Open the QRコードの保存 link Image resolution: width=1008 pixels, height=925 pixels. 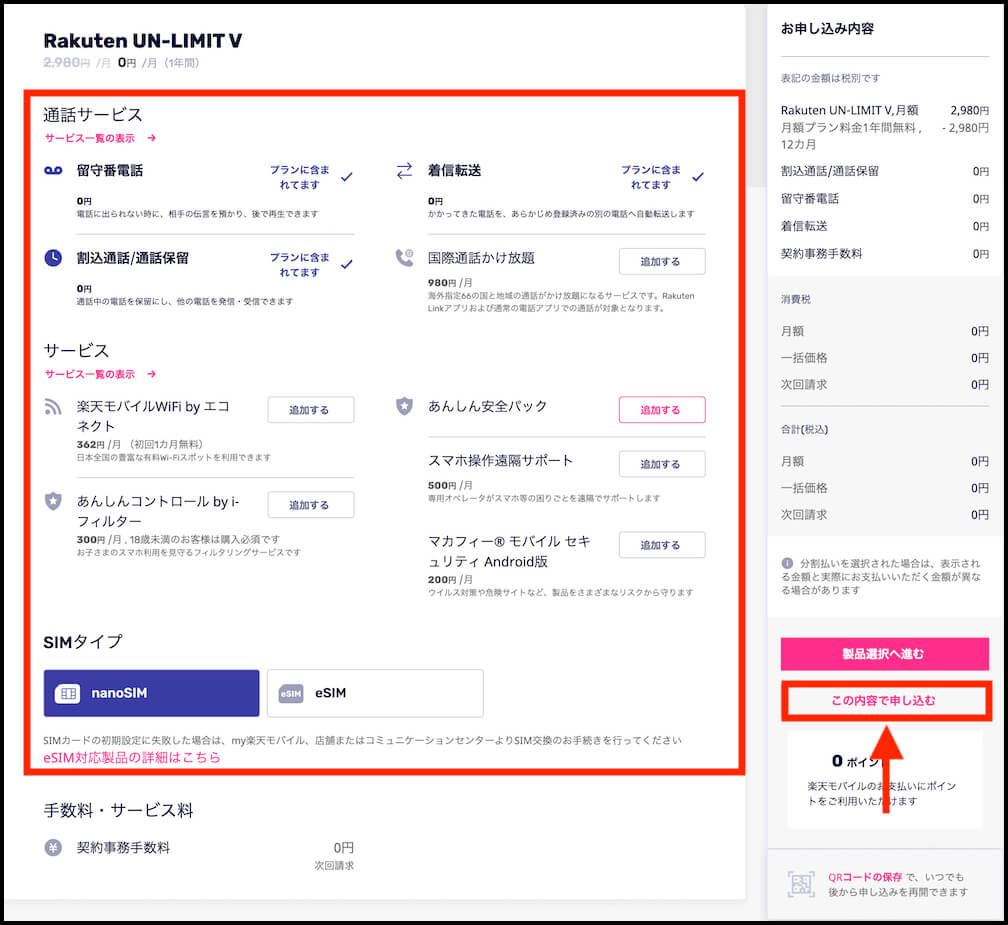coord(865,877)
